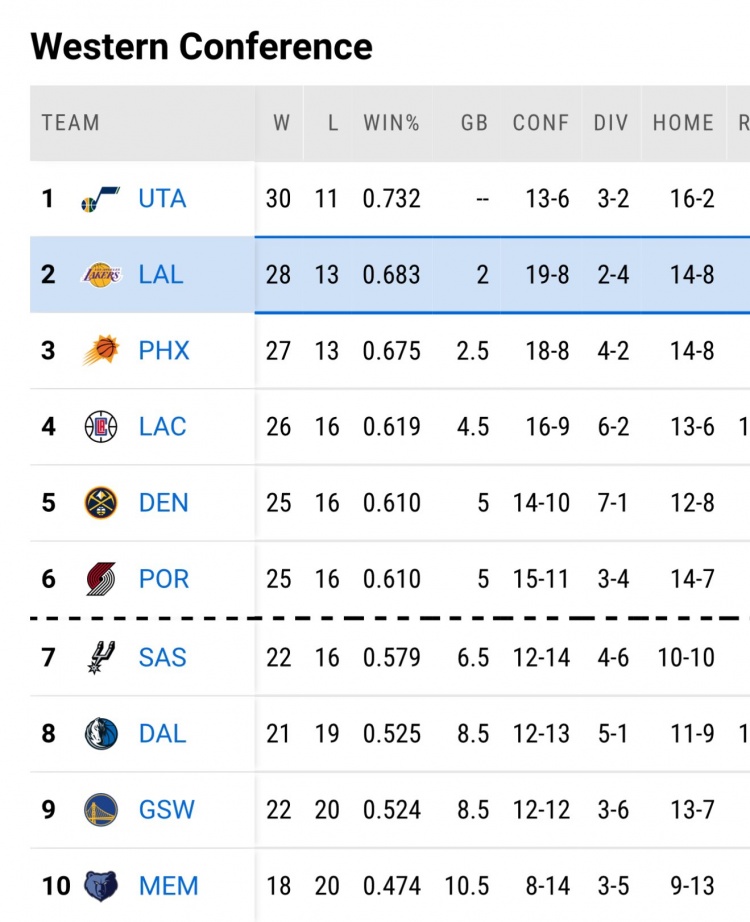Image resolution: width=750 pixels, height=922 pixels.
Task: Click the Golden State Warriors logo
Action: point(100,809)
